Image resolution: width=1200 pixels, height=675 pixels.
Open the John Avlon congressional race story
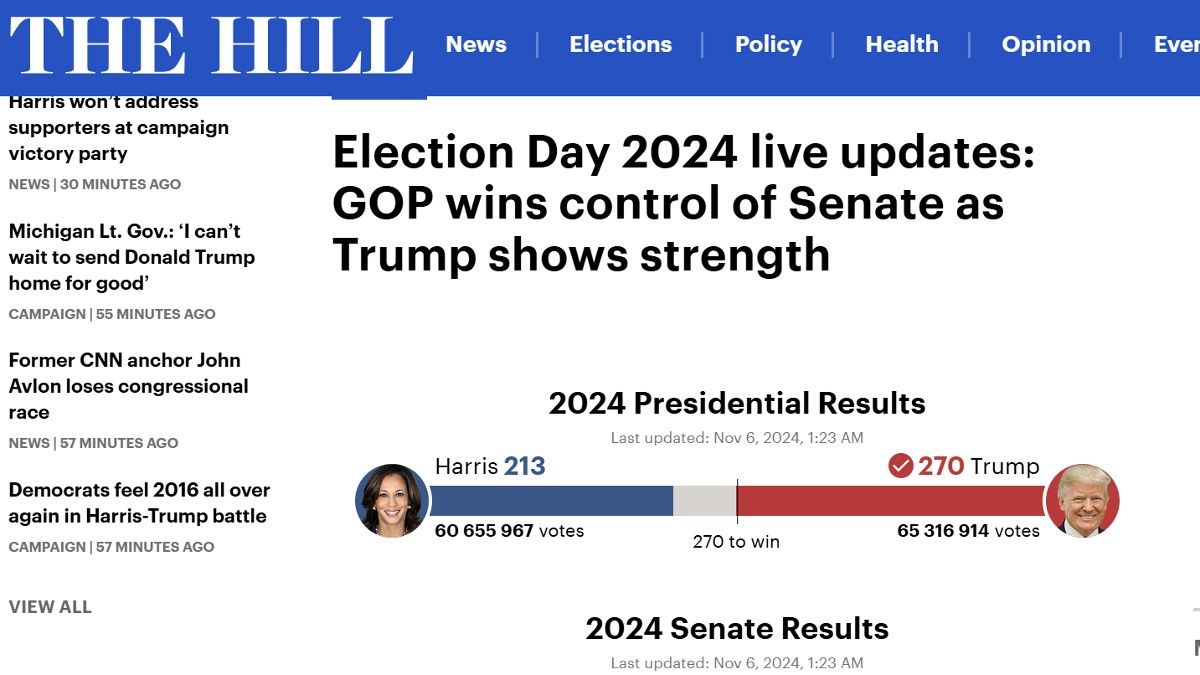[128, 386]
